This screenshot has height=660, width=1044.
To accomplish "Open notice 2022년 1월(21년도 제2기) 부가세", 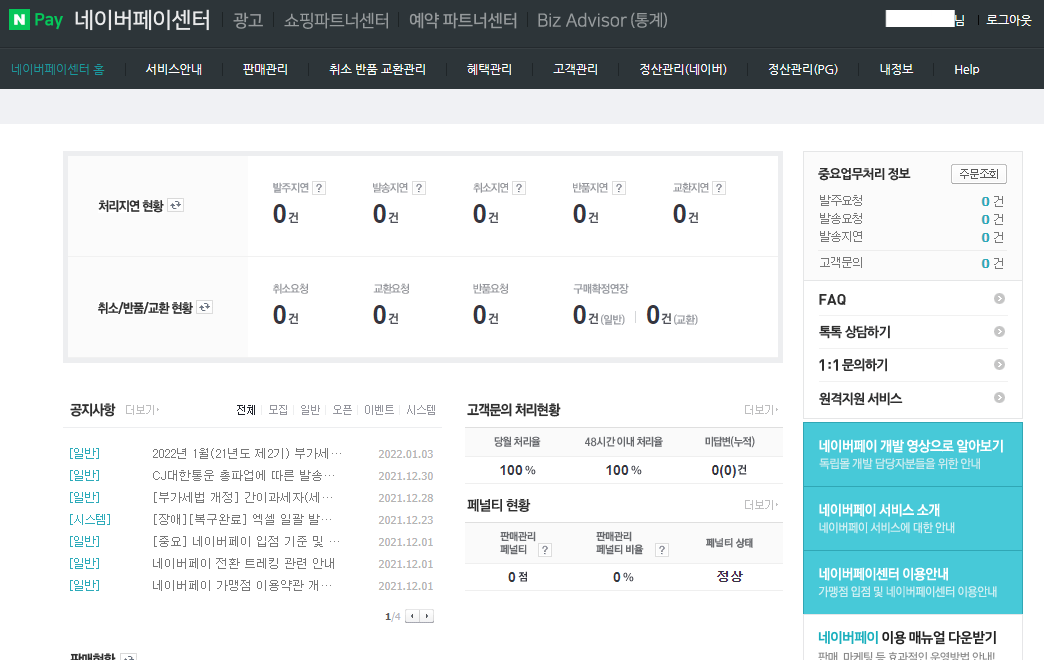I will pos(247,454).
